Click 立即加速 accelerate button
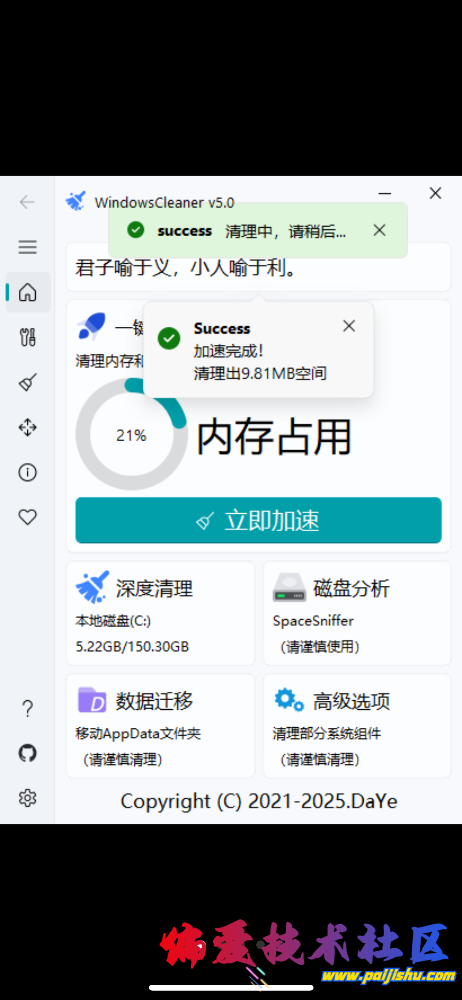 coord(258,520)
